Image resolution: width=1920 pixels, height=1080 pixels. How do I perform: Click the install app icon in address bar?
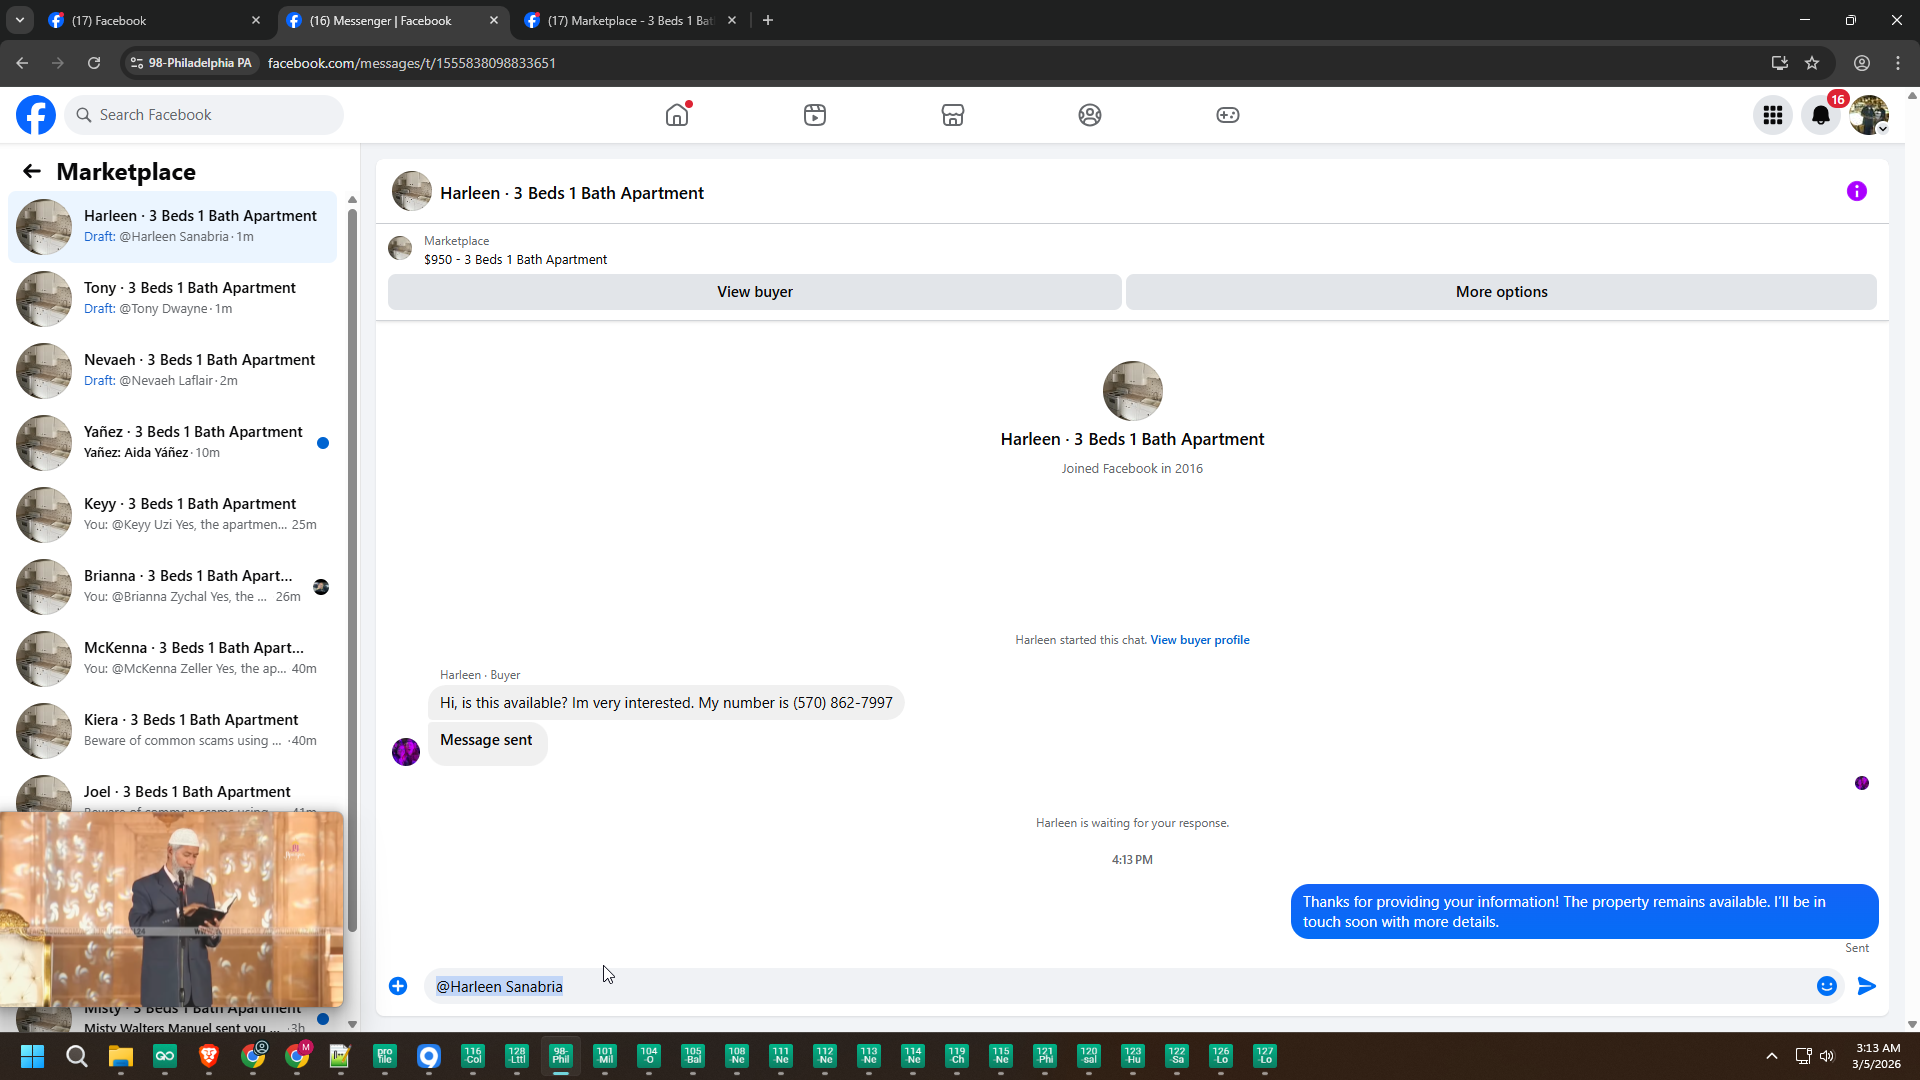click(x=1780, y=63)
